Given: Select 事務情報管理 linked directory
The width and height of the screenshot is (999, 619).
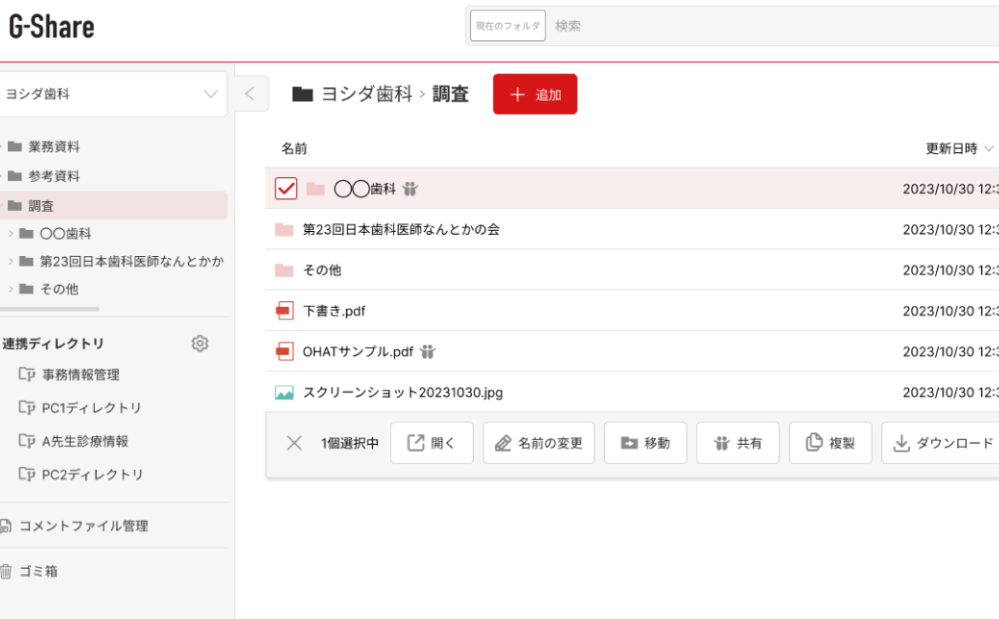Looking at the screenshot, I should tap(80, 375).
